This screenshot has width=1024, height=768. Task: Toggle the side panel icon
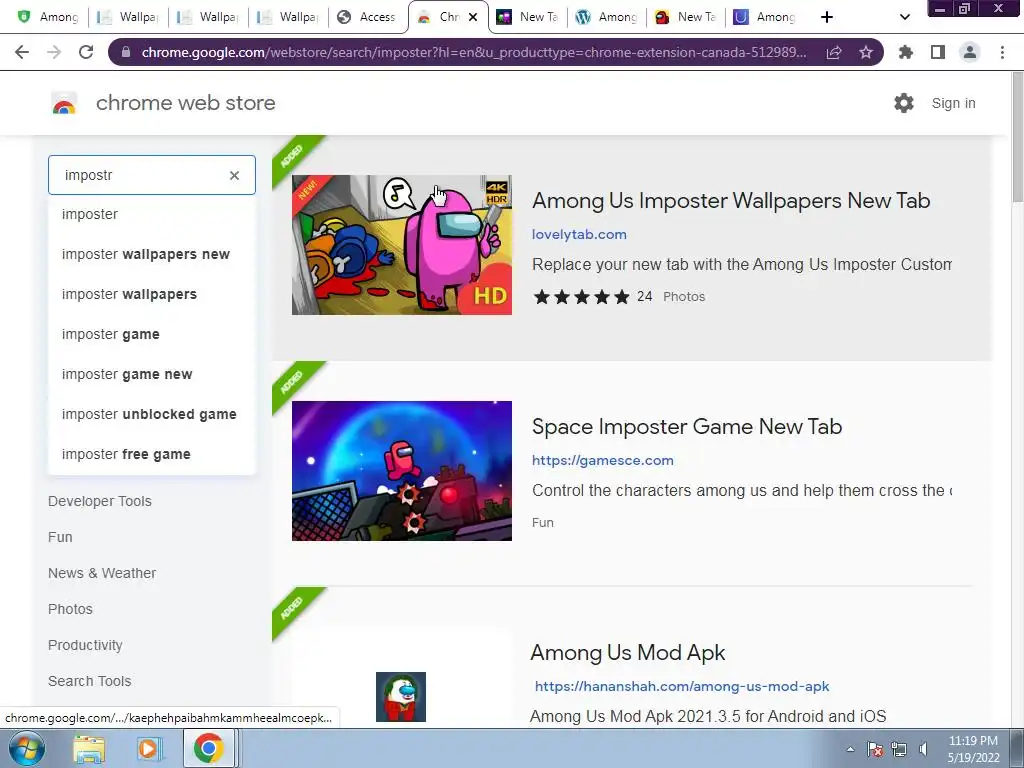pyautogui.click(x=938, y=52)
